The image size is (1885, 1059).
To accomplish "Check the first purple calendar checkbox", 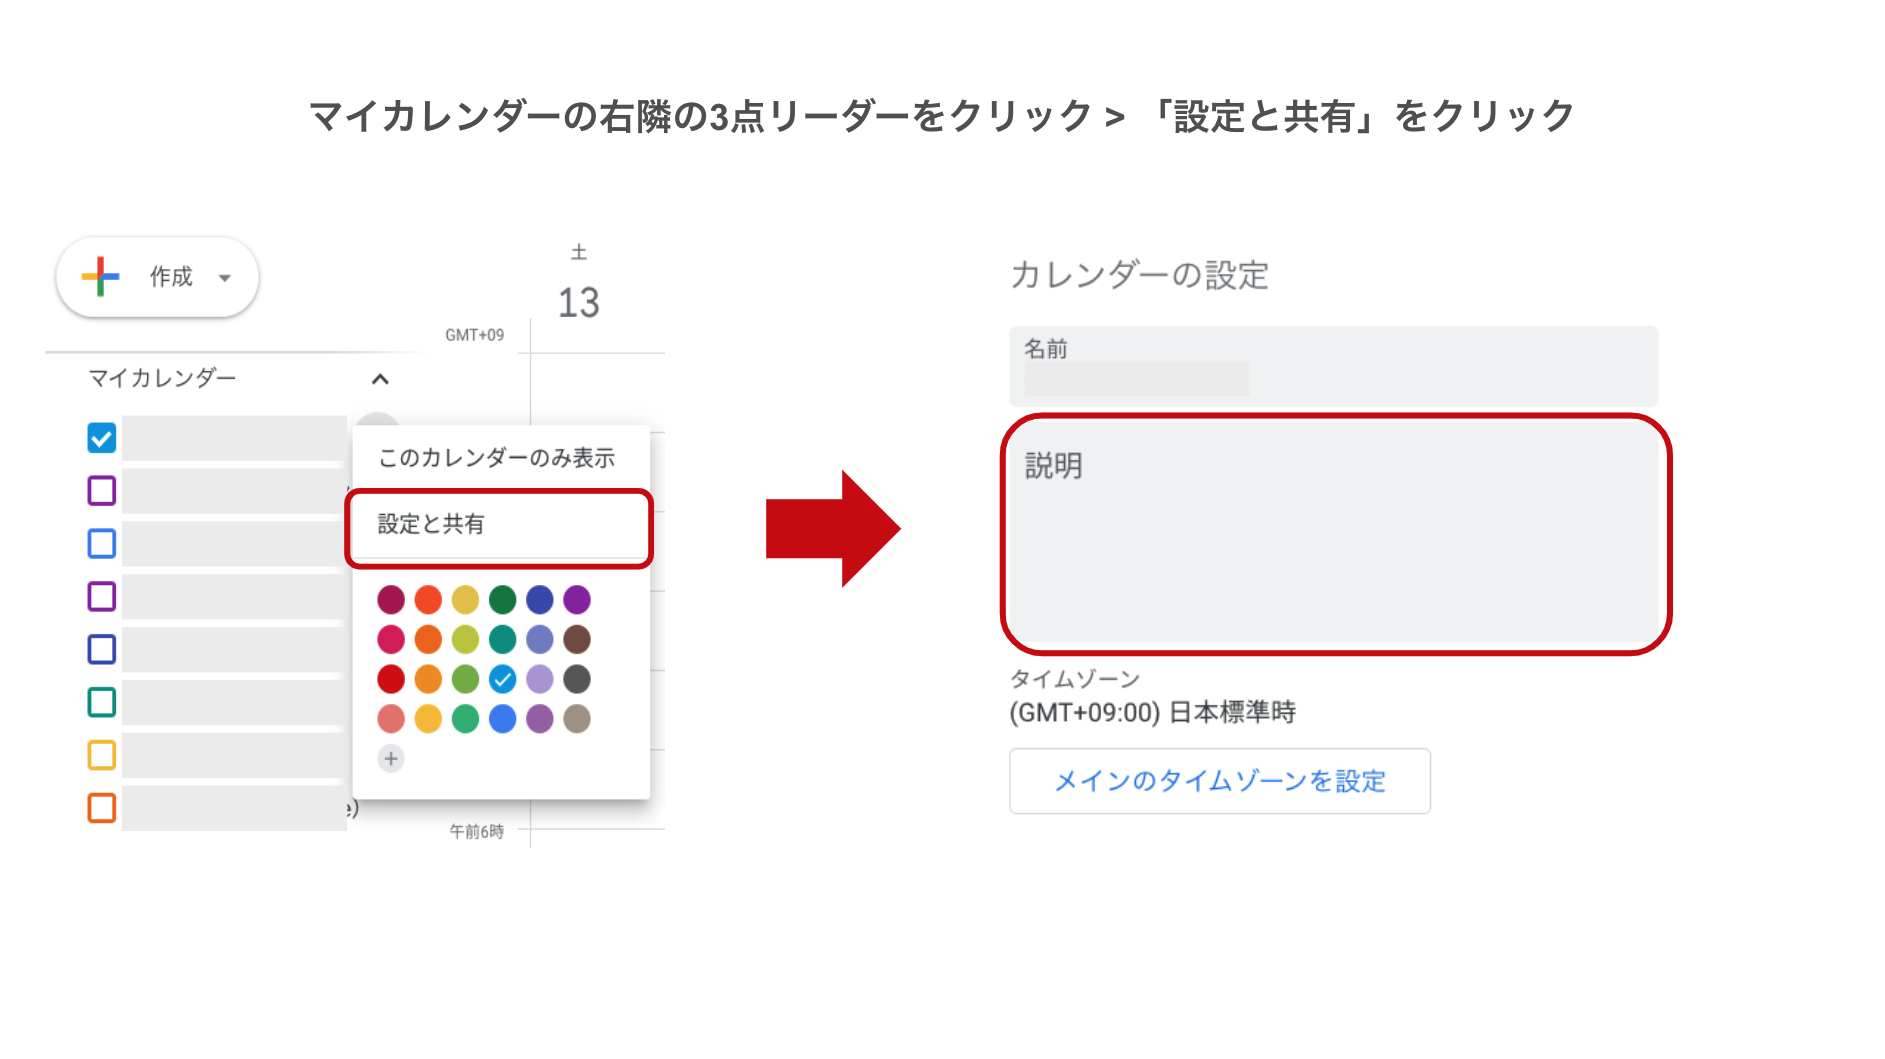I will pyautogui.click(x=102, y=491).
